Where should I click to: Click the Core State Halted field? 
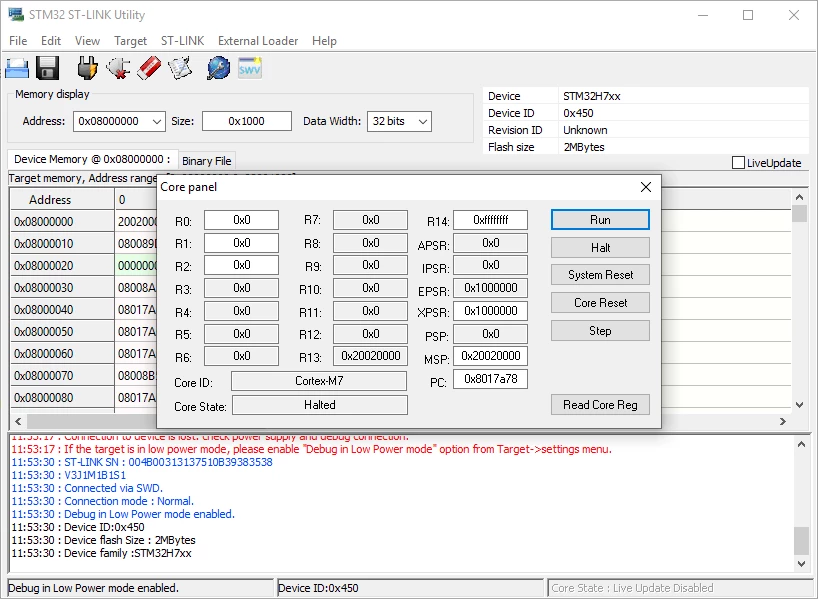click(x=320, y=405)
